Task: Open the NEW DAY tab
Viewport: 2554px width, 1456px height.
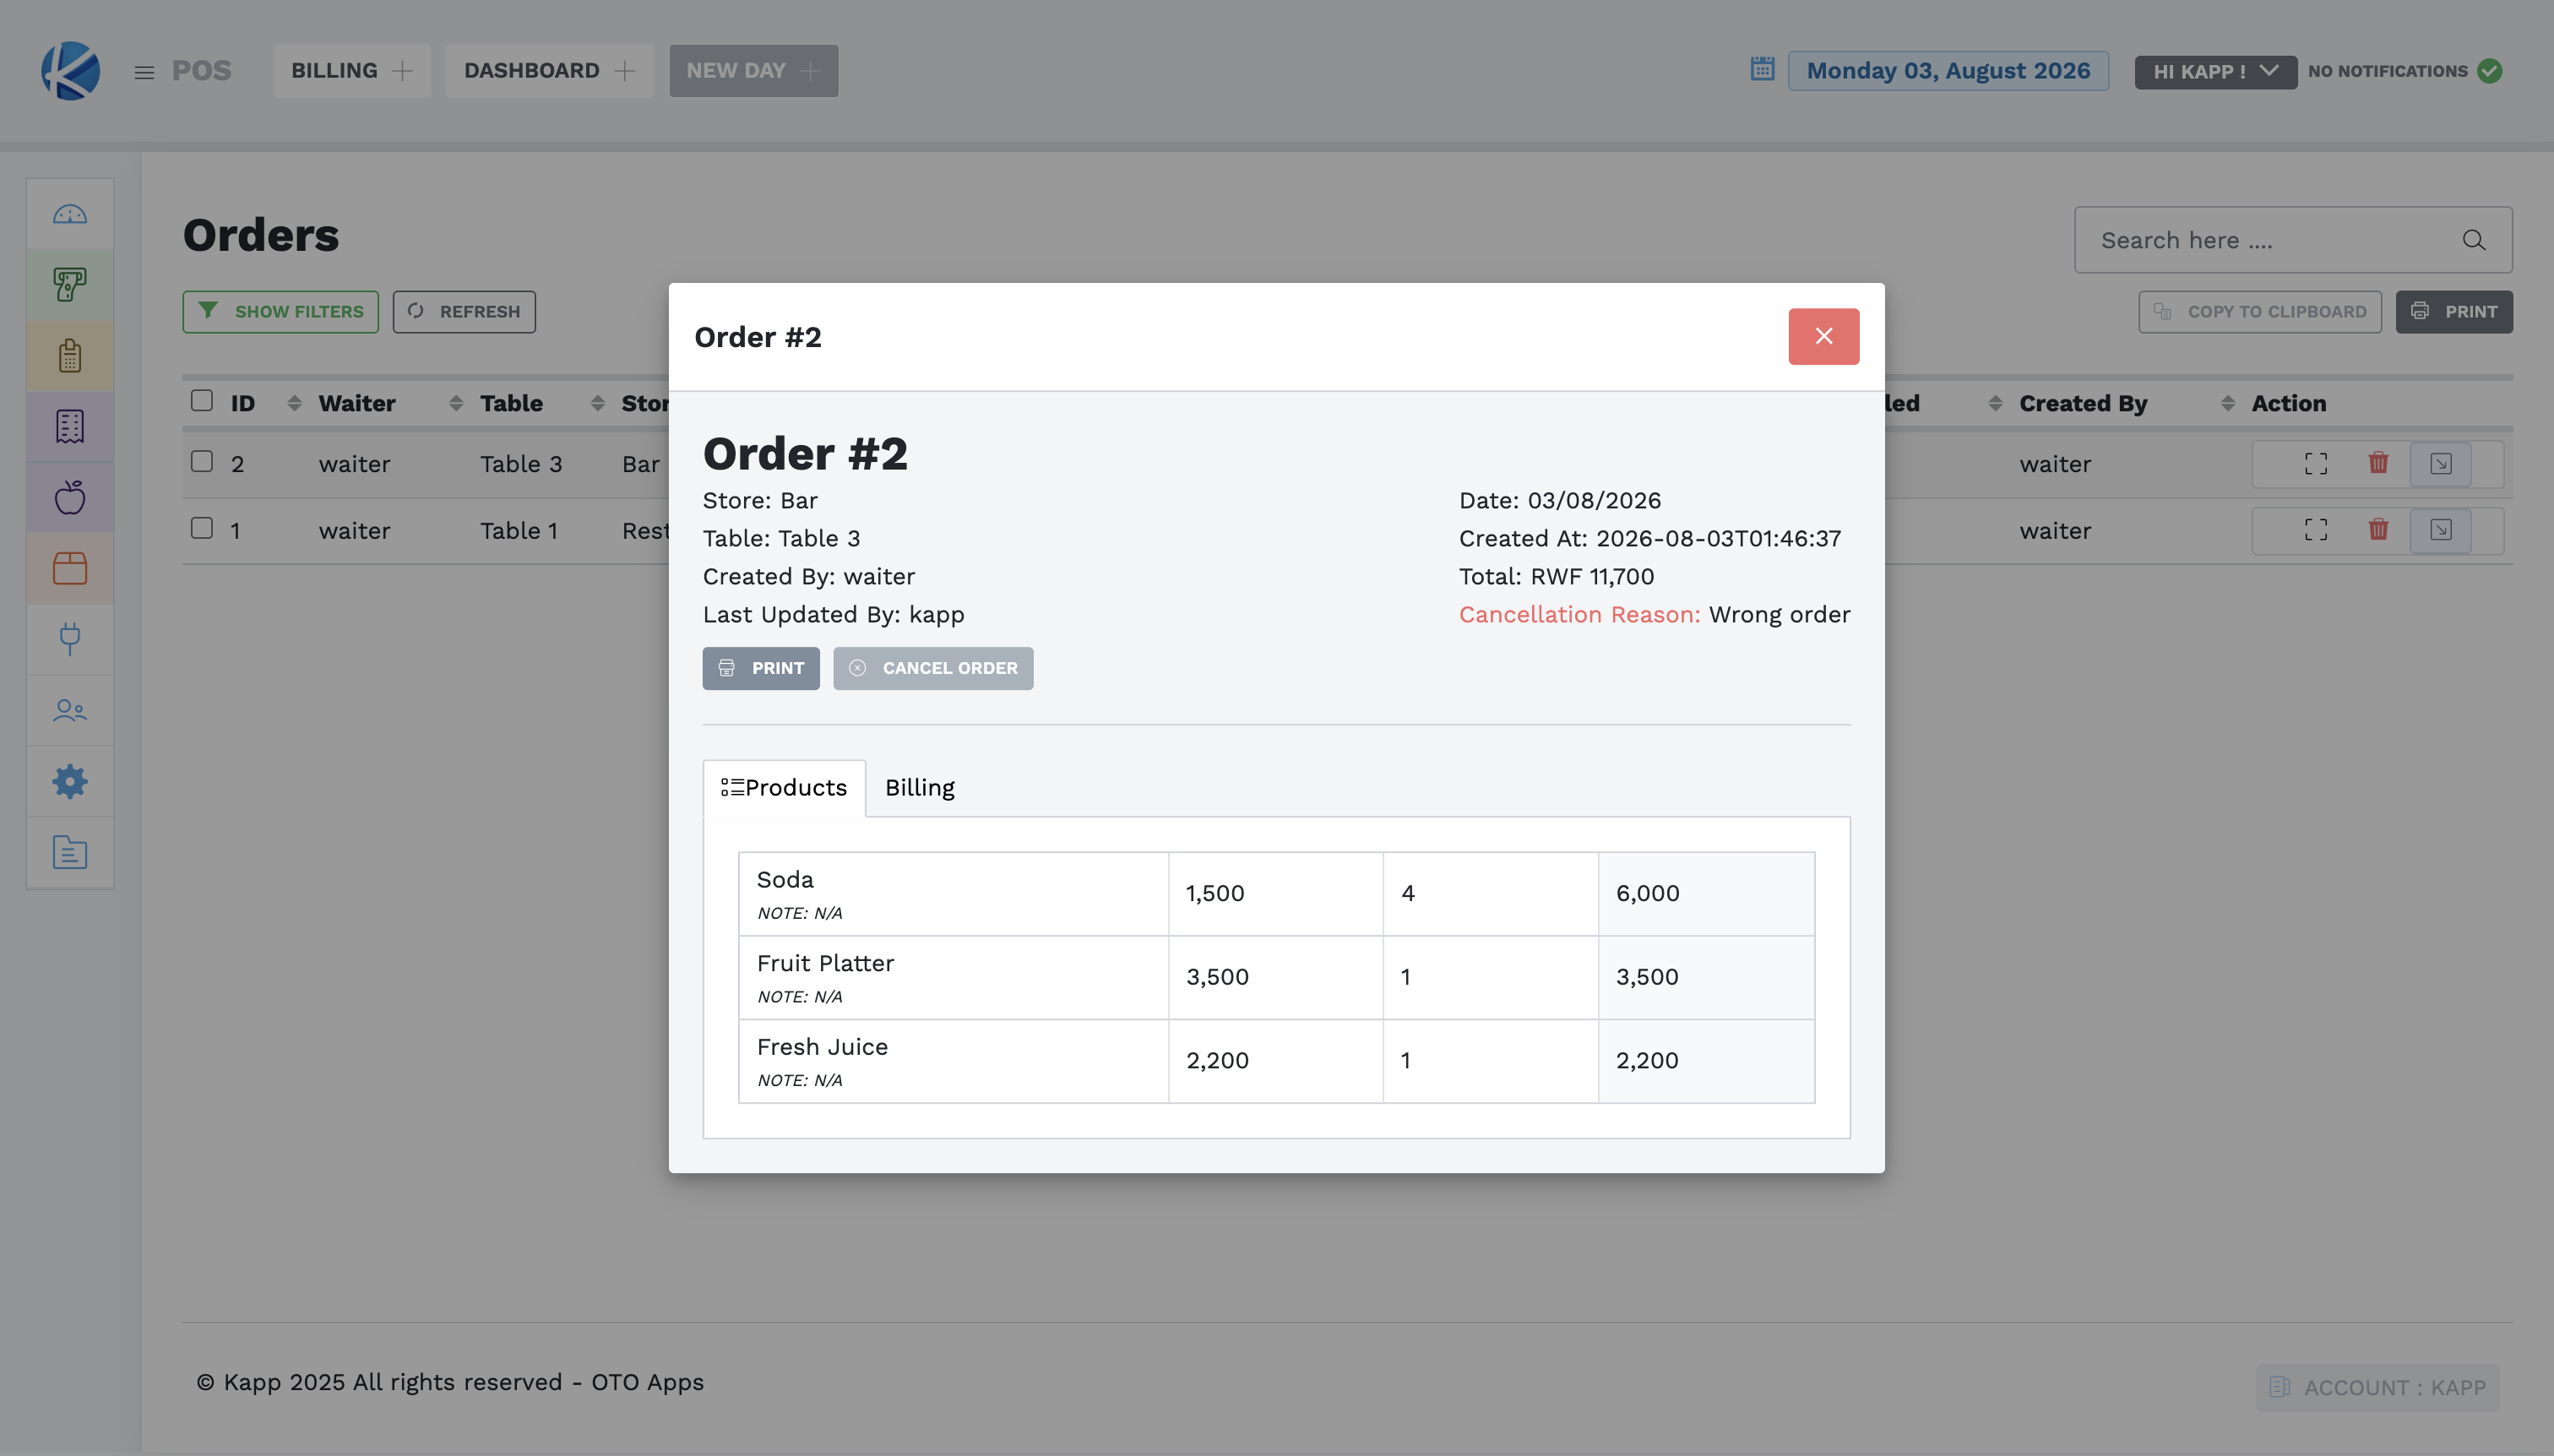Action: click(x=754, y=70)
